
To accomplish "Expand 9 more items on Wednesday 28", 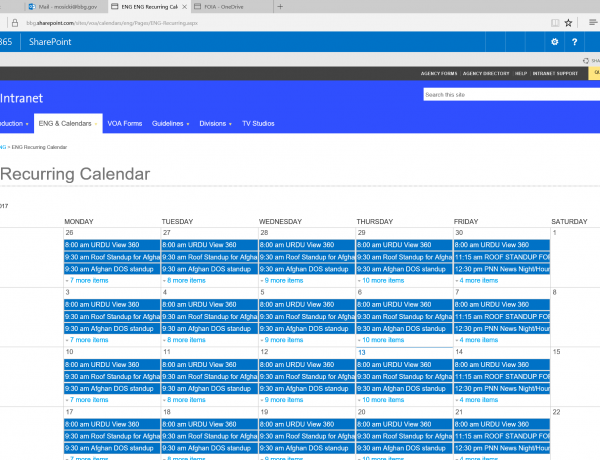I will coord(284,281).
